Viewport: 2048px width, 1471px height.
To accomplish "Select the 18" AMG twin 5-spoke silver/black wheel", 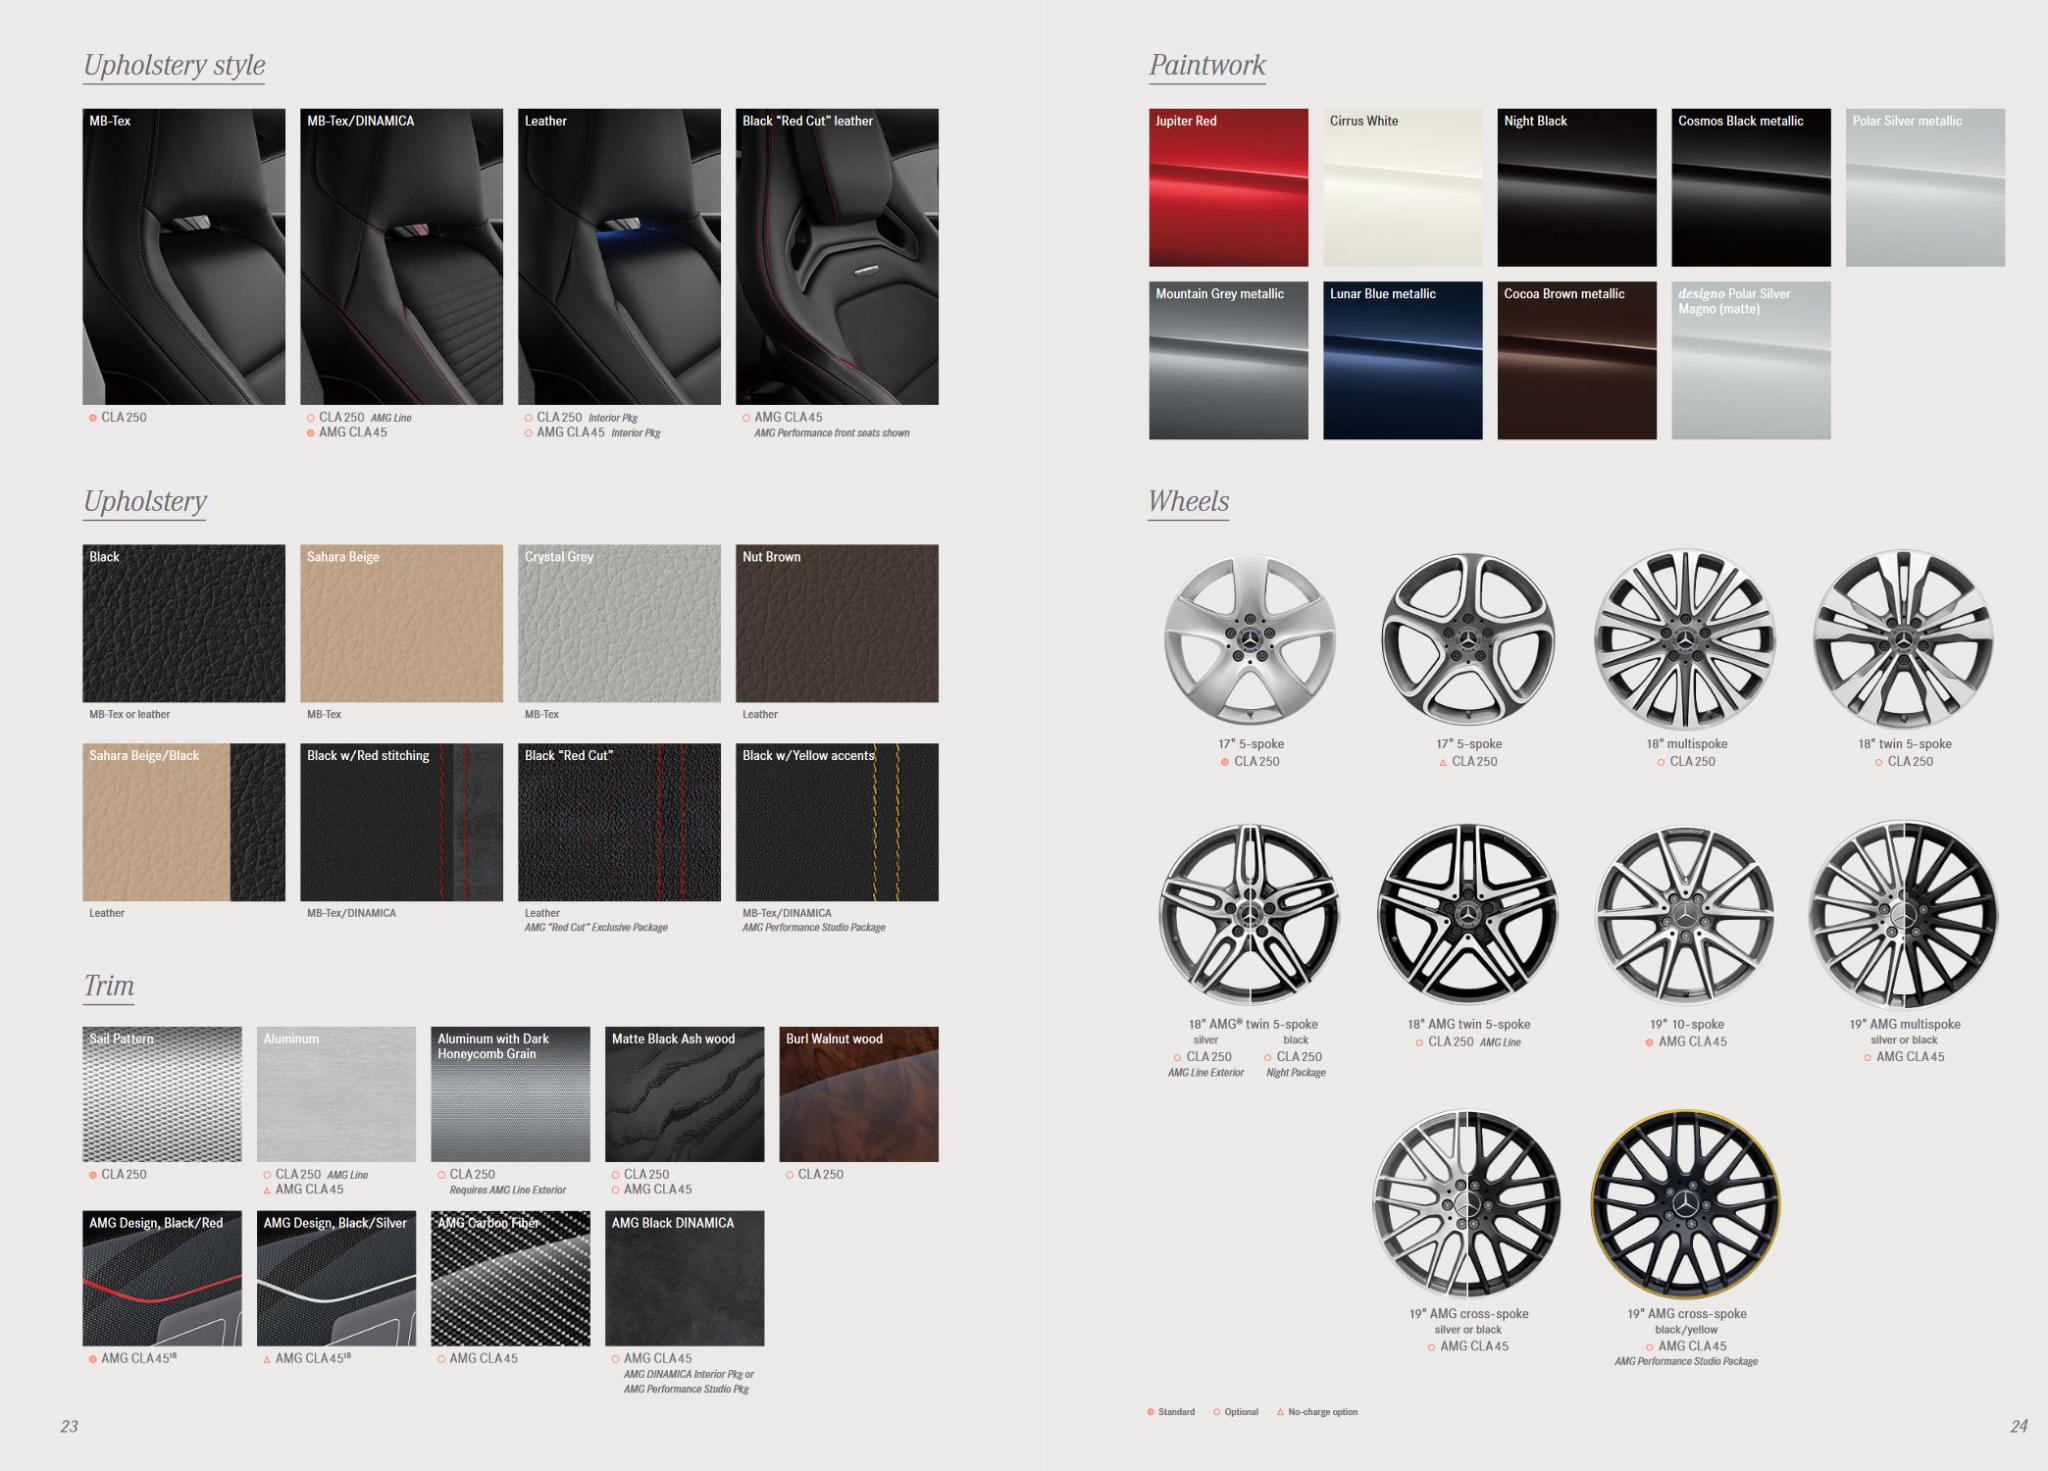I will (x=1250, y=914).
